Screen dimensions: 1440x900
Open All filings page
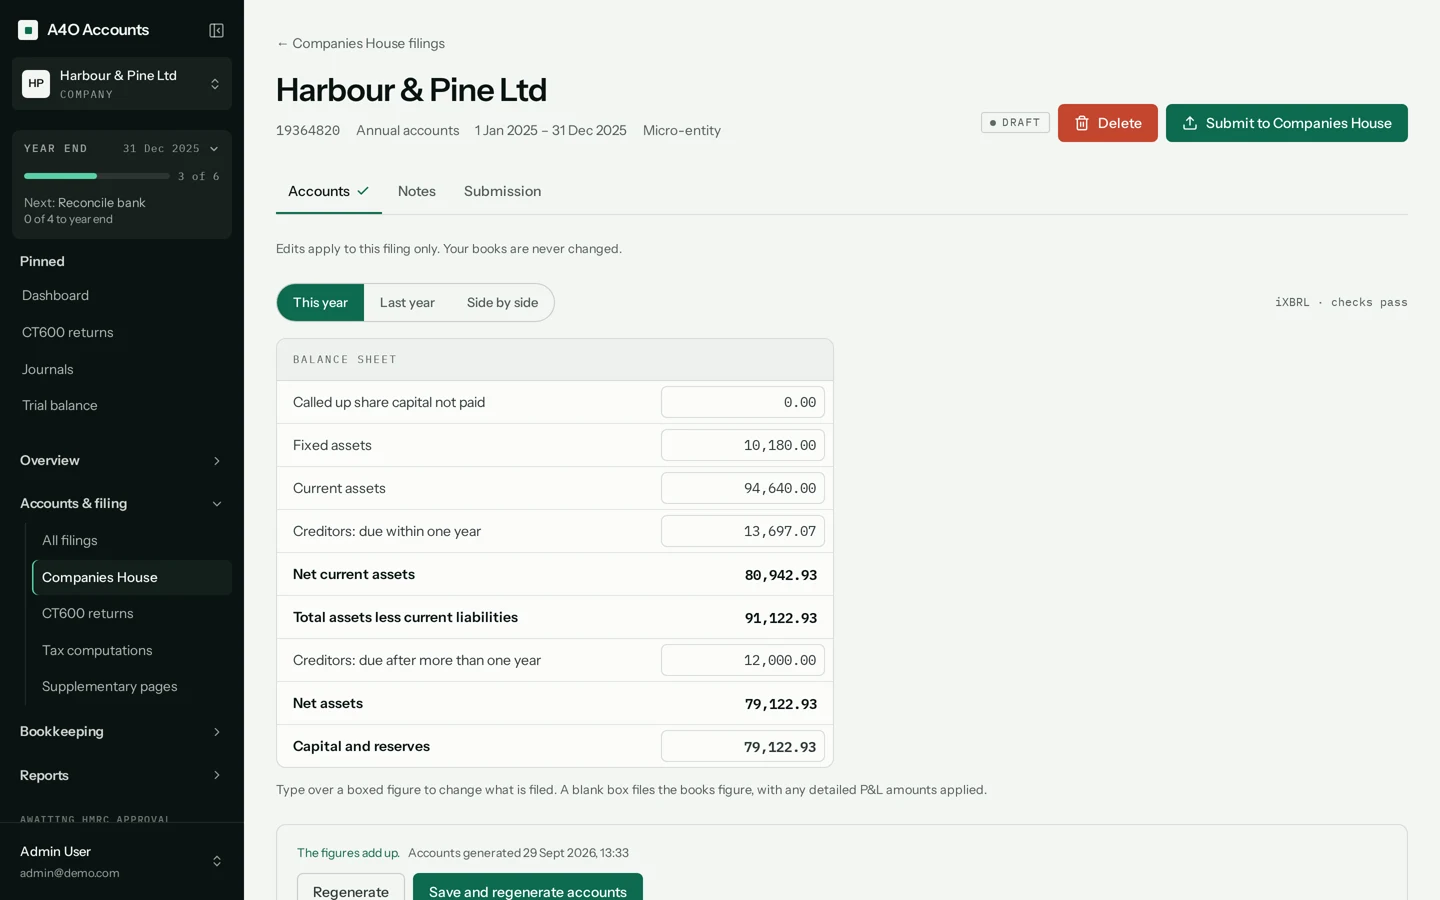pos(132,541)
